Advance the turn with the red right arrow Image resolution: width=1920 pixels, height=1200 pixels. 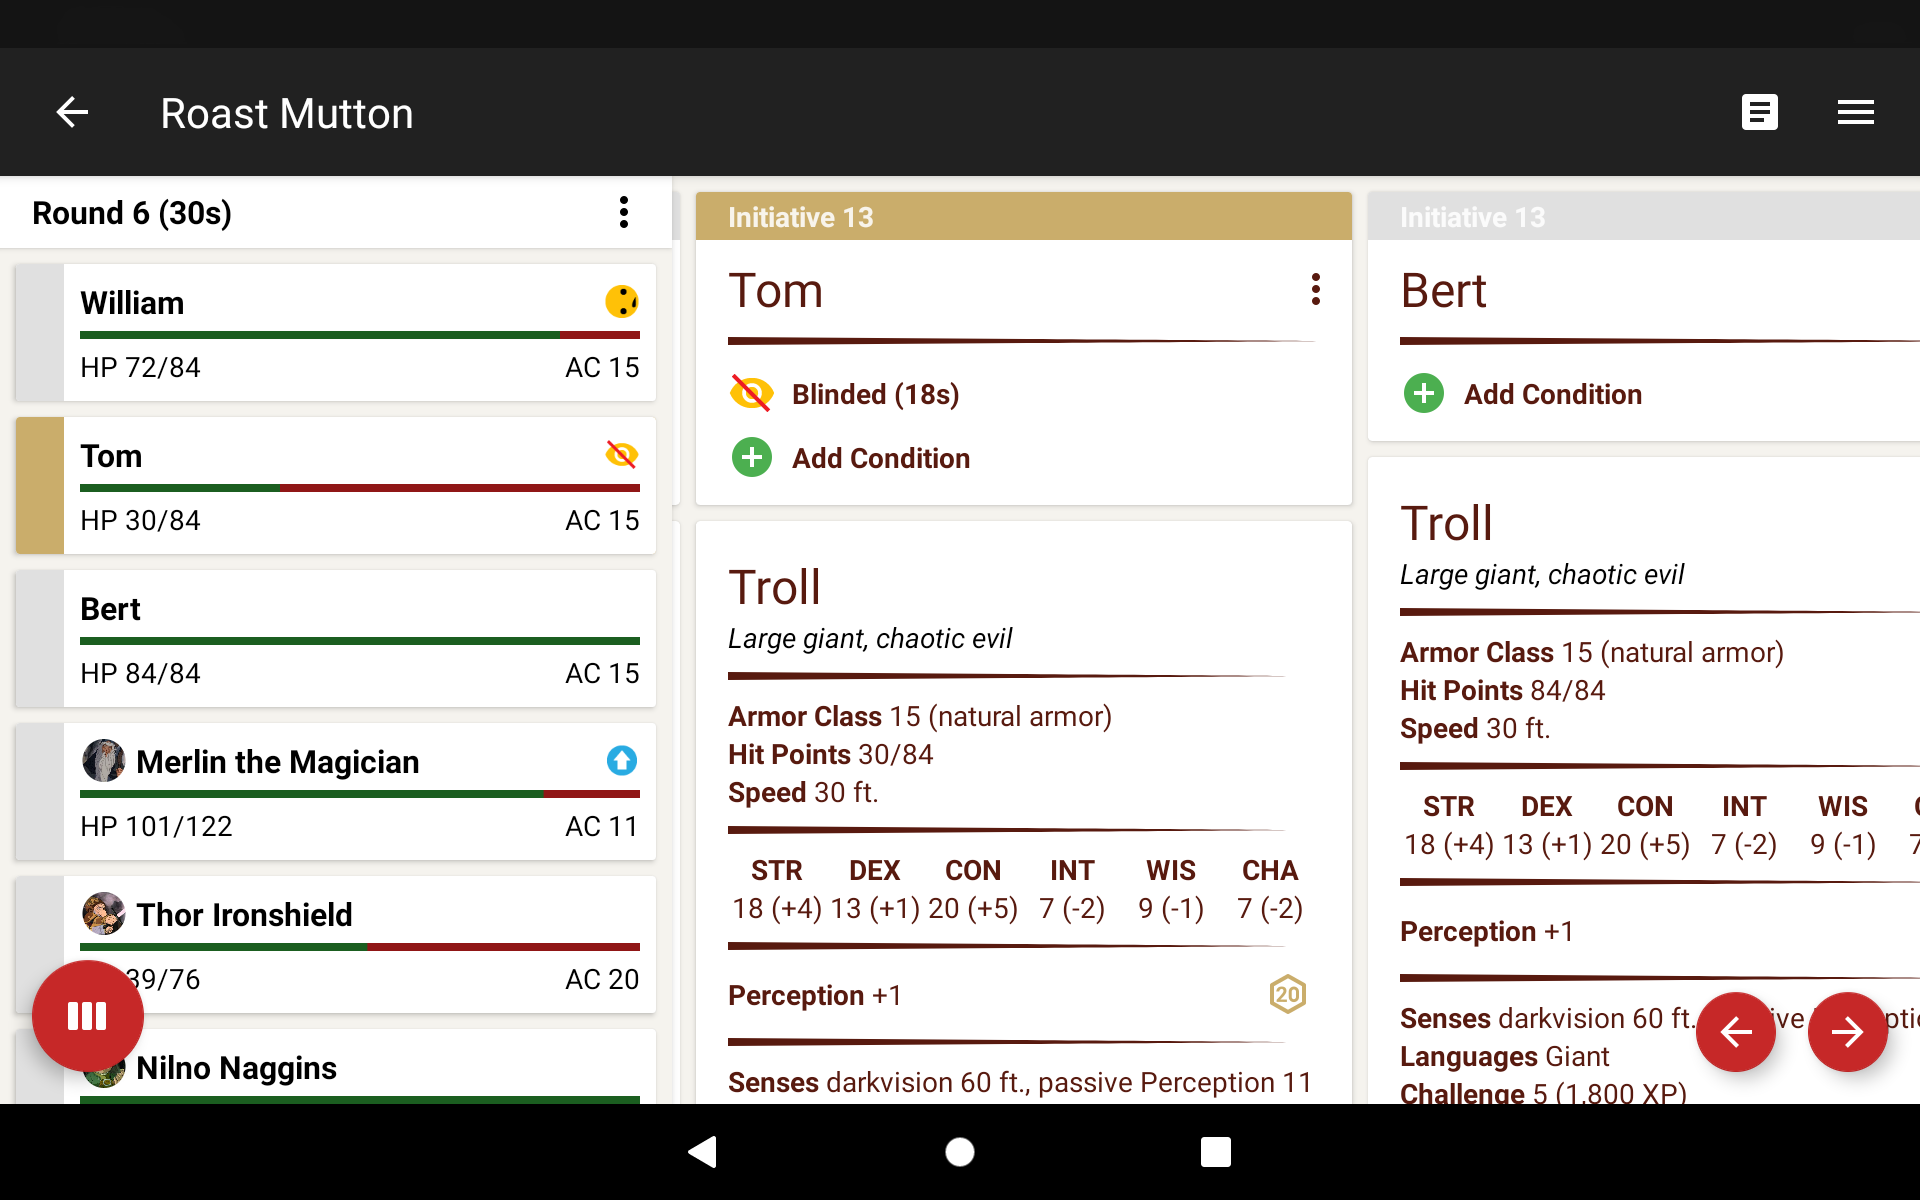1847,1032
